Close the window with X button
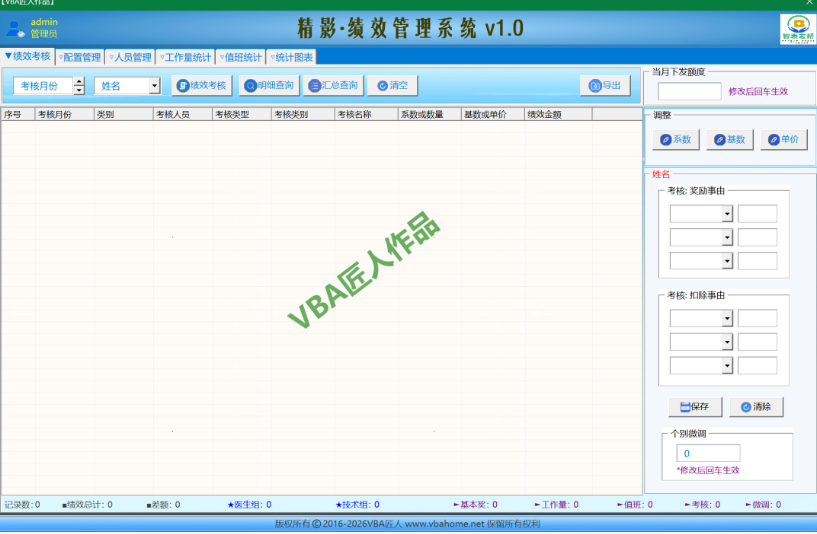 click(x=809, y=3)
